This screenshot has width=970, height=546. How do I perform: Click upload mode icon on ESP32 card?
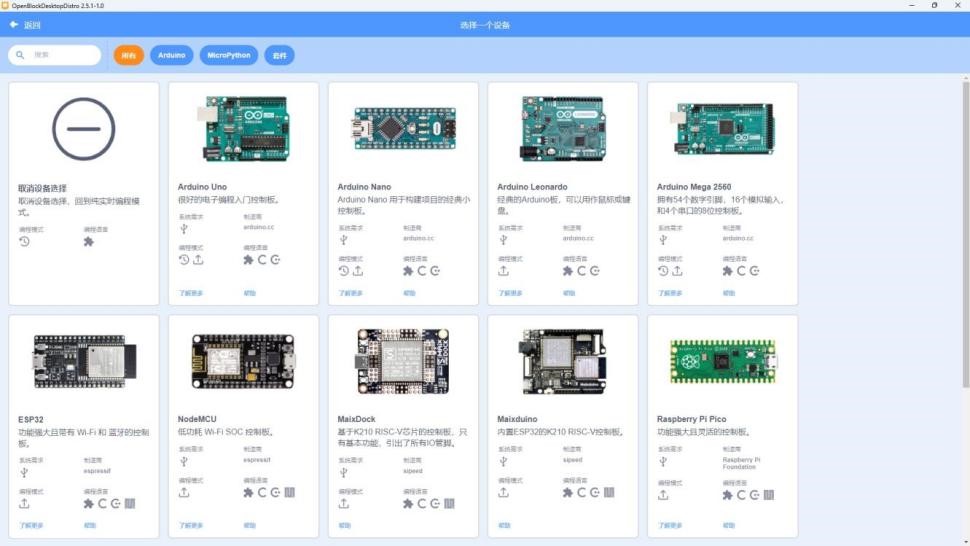[24, 503]
